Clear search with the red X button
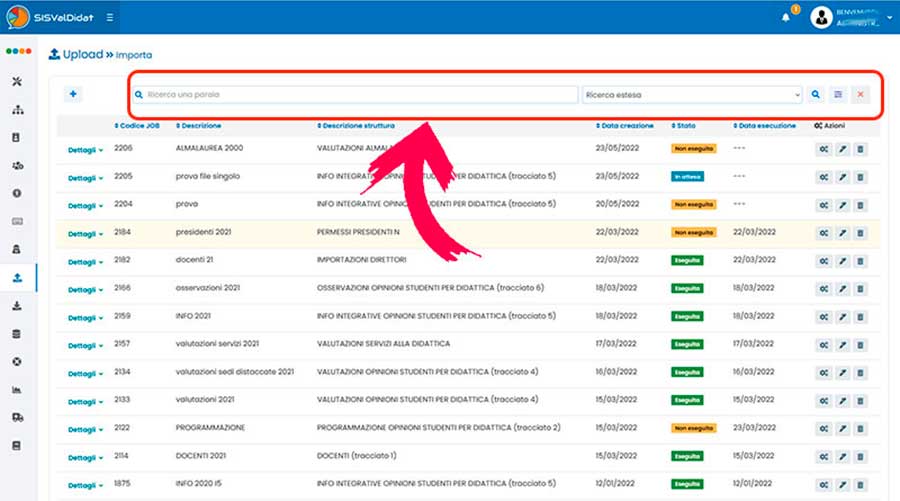 point(860,95)
